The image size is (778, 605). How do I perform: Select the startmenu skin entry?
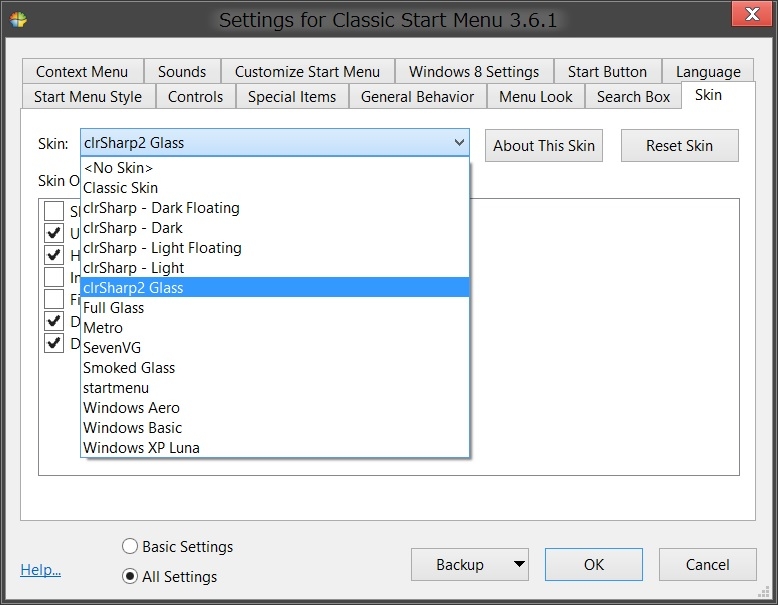pyautogui.click(x=275, y=388)
